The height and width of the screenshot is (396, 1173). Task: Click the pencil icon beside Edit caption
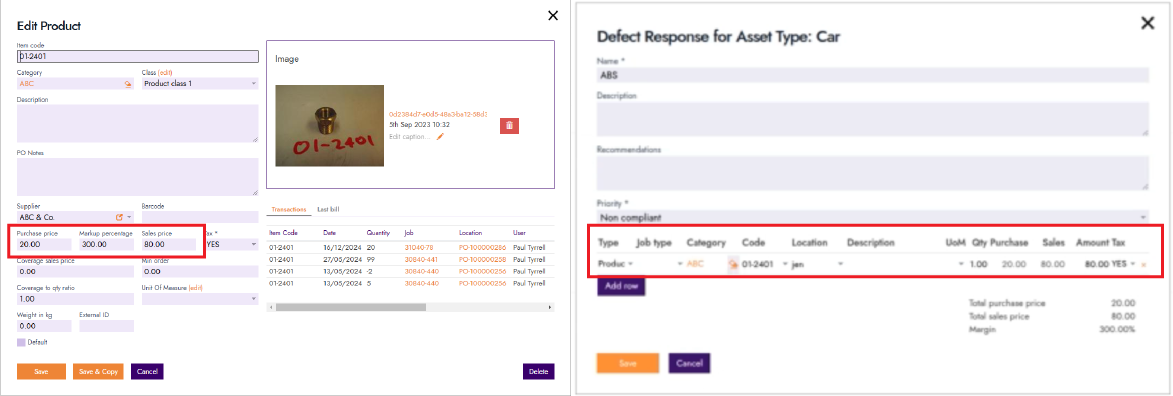(441, 137)
